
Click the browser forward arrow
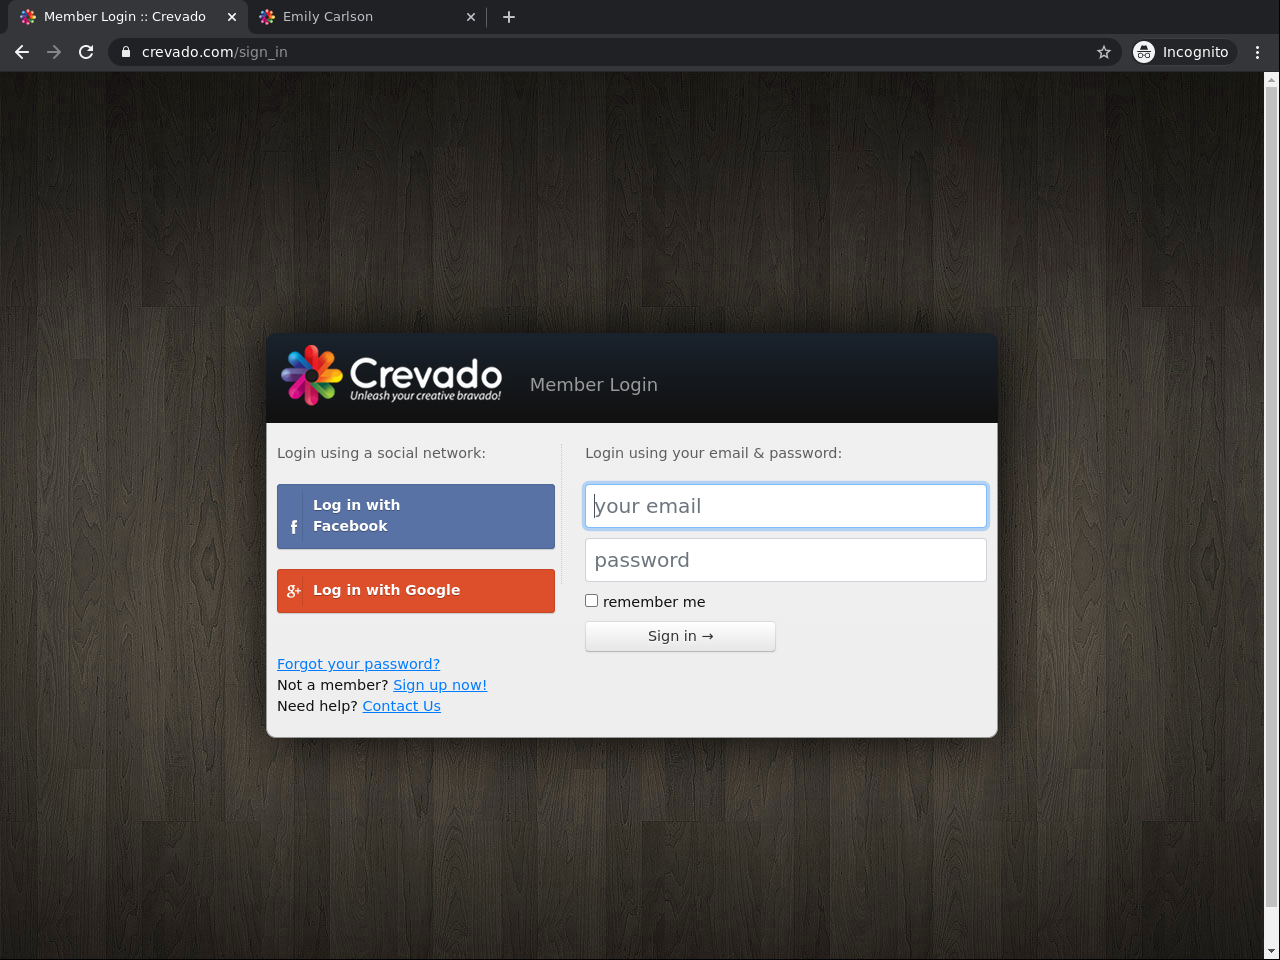pos(54,52)
